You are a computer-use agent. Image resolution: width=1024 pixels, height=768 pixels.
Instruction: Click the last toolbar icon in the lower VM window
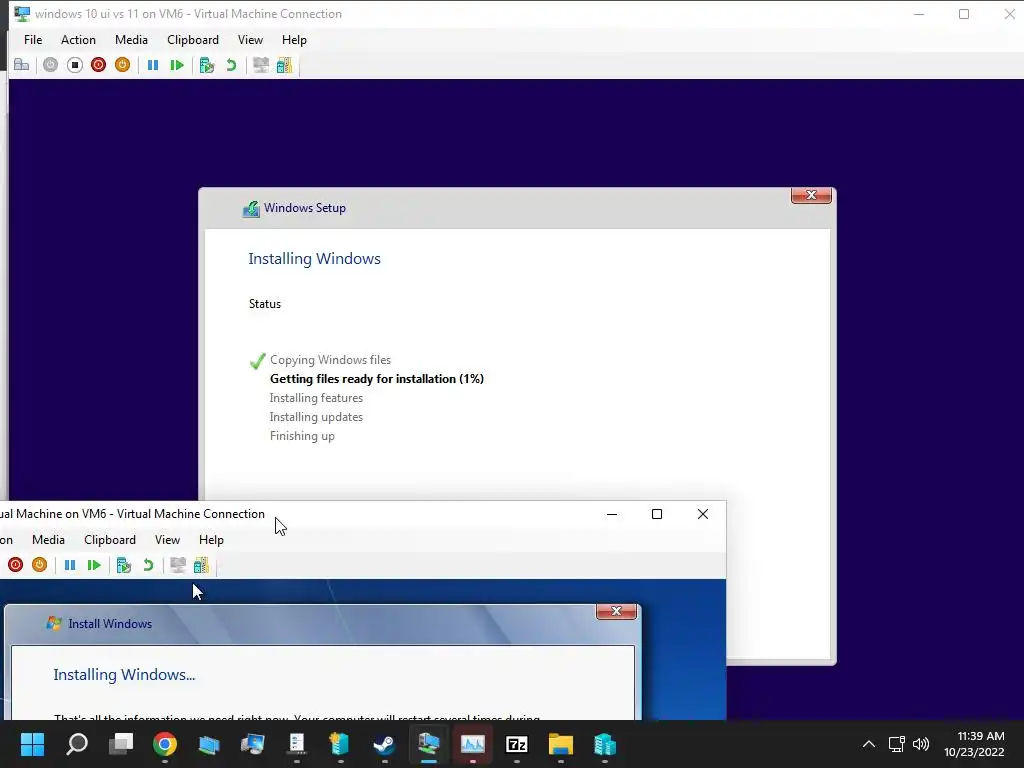(202, 565)
